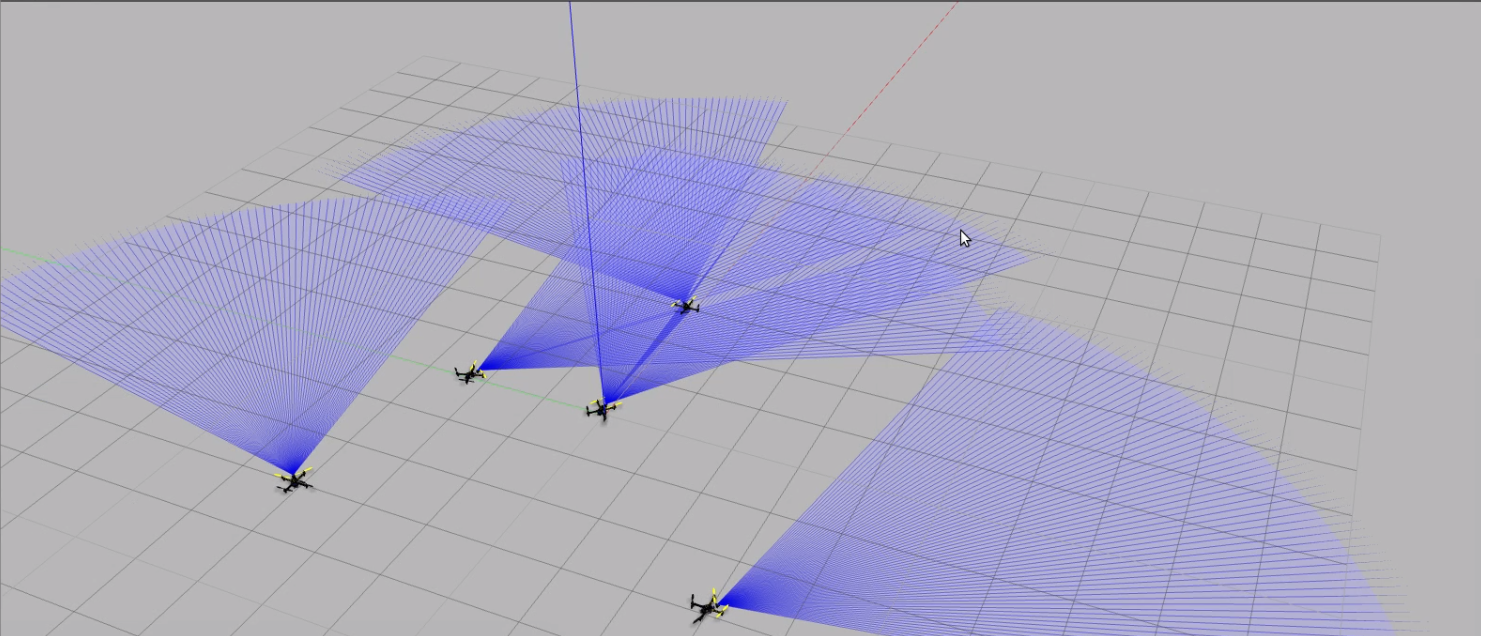The image size is (1485, 636).
Task: Select the leftmost quadcopter drone model
Action: [293, 481]
